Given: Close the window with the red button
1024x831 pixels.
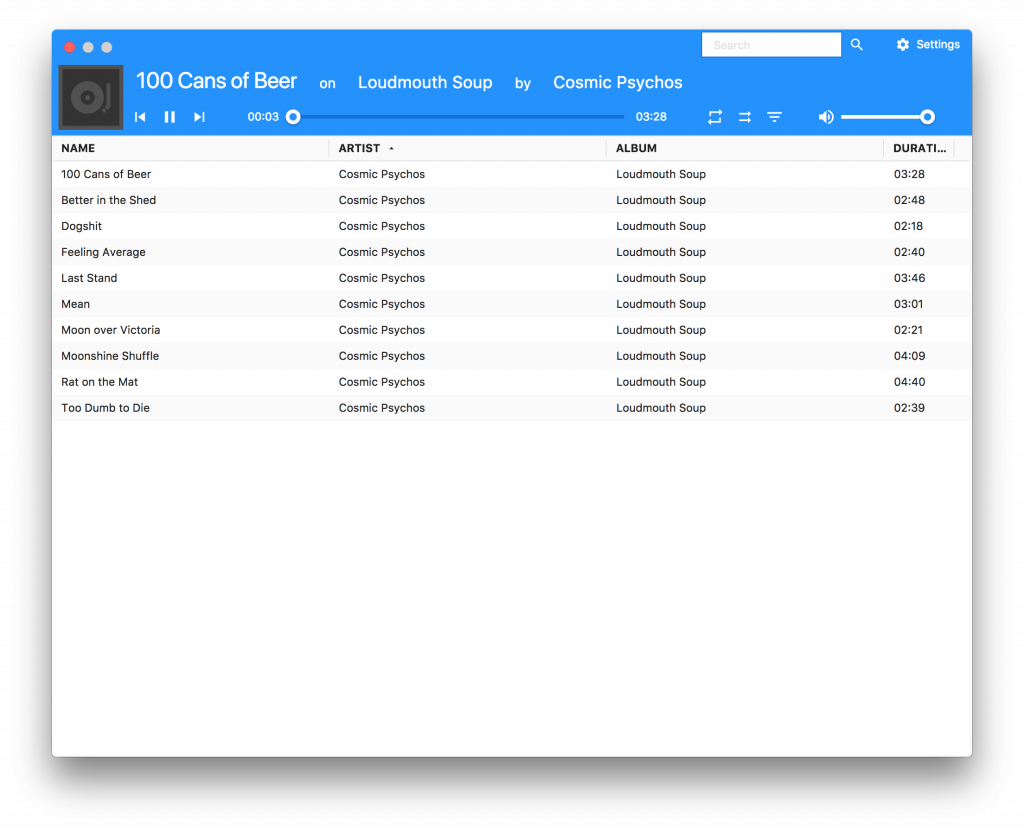Looking at the screenshot, I should tap(69, 47).
